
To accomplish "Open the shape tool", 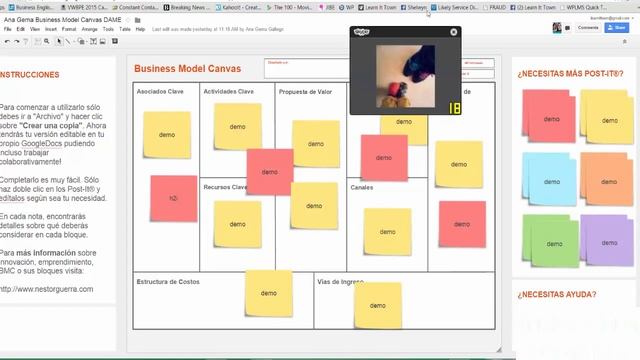I will click(x=81, y=41).
